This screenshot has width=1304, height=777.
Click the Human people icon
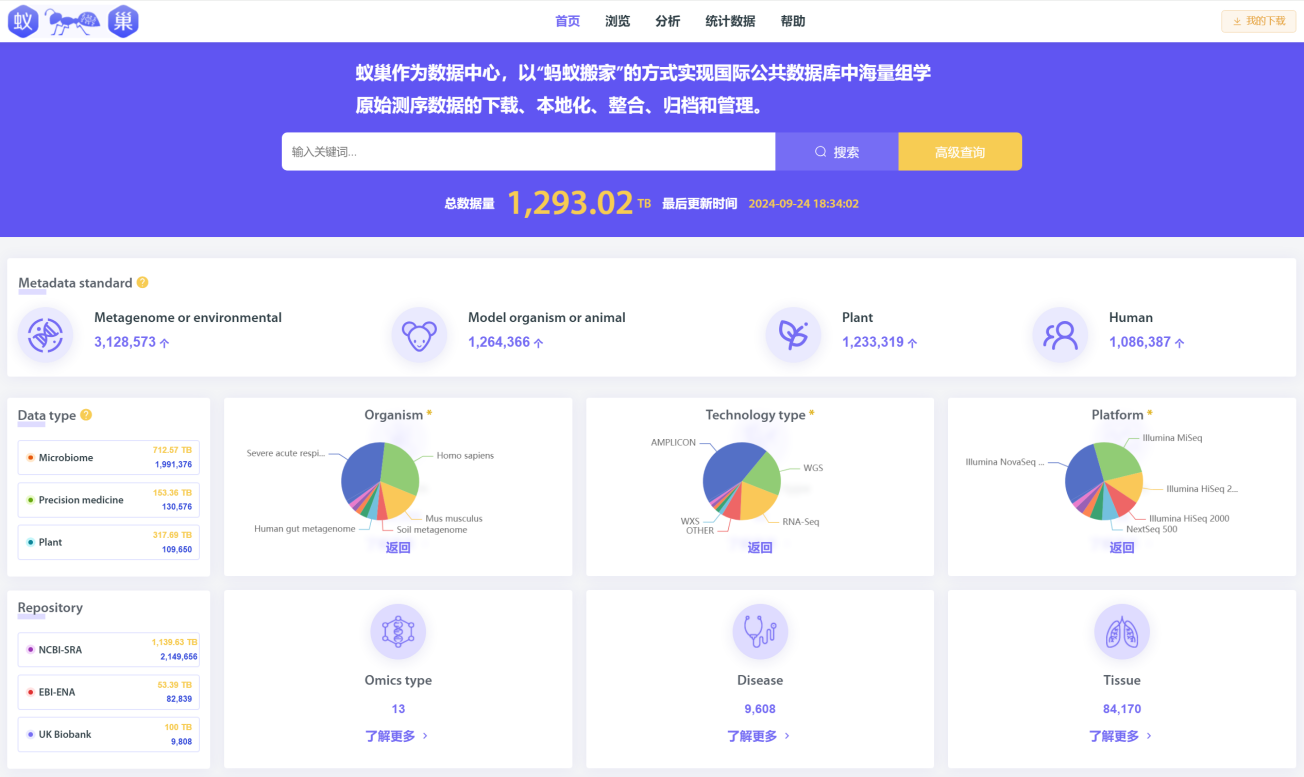coord(1060,335)
